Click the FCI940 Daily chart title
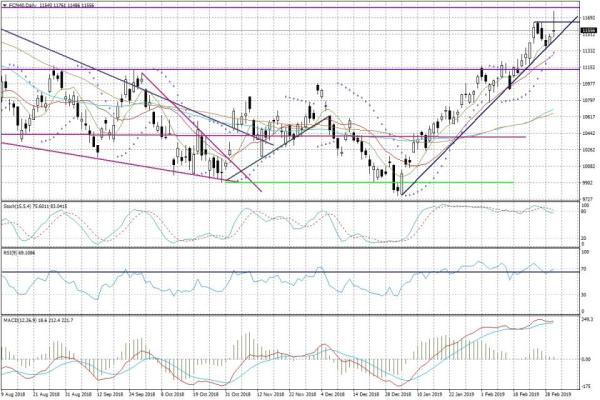Viewport: 600px width, 400px height. pos(30,6)
